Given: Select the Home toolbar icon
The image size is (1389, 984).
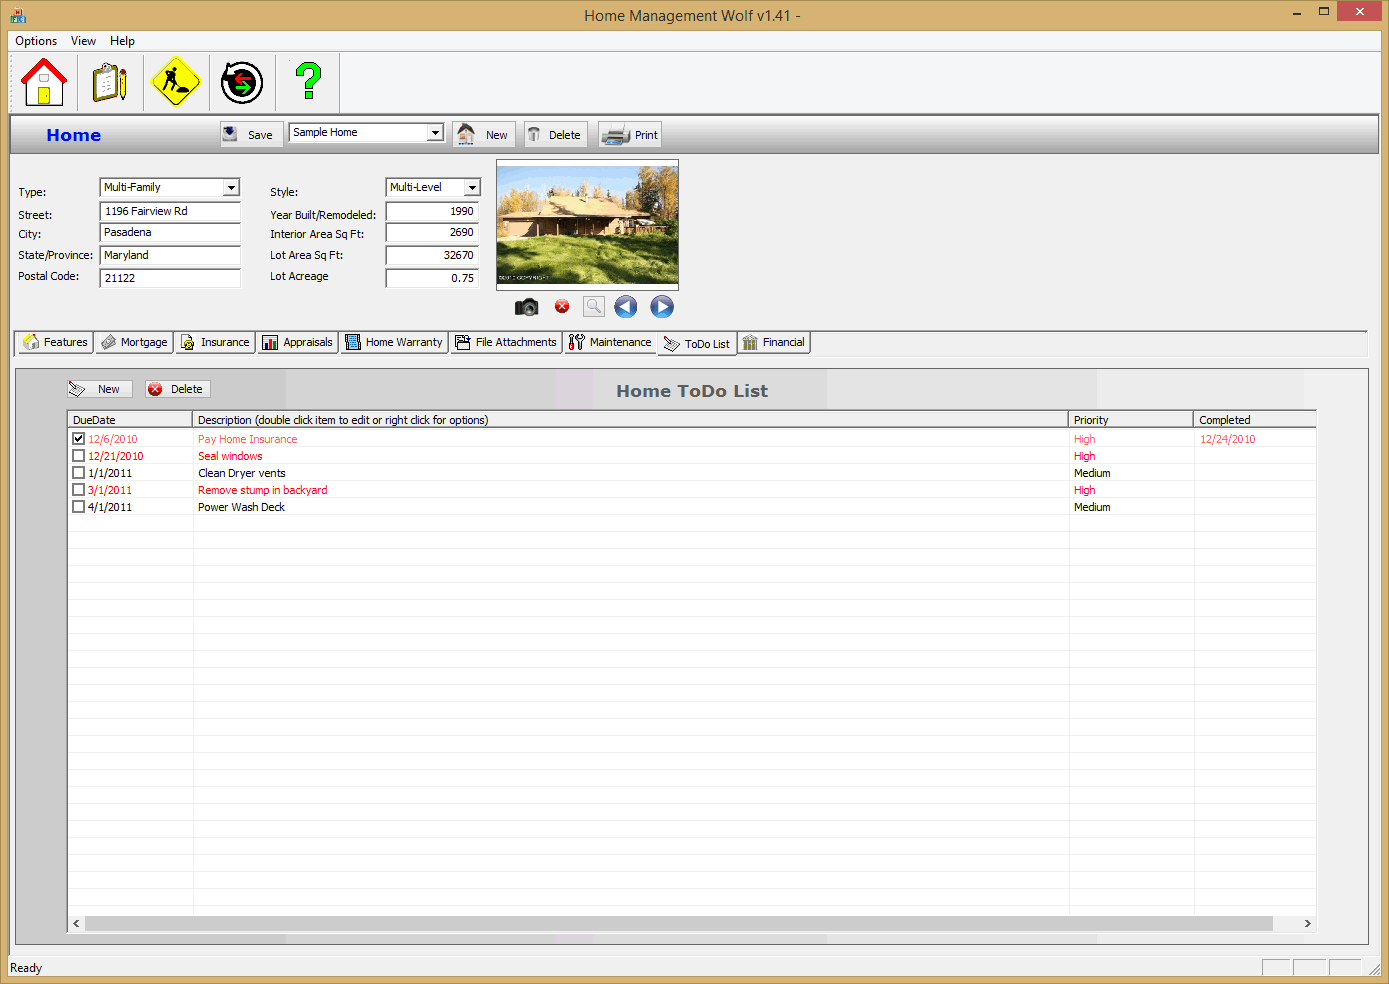Looking at the screenshot, I should (x=43, y=82).
